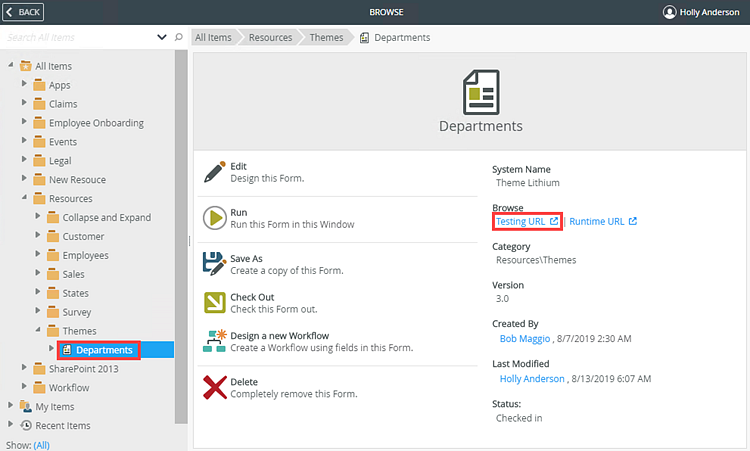Click the red Delete X icon

(214, 388)
